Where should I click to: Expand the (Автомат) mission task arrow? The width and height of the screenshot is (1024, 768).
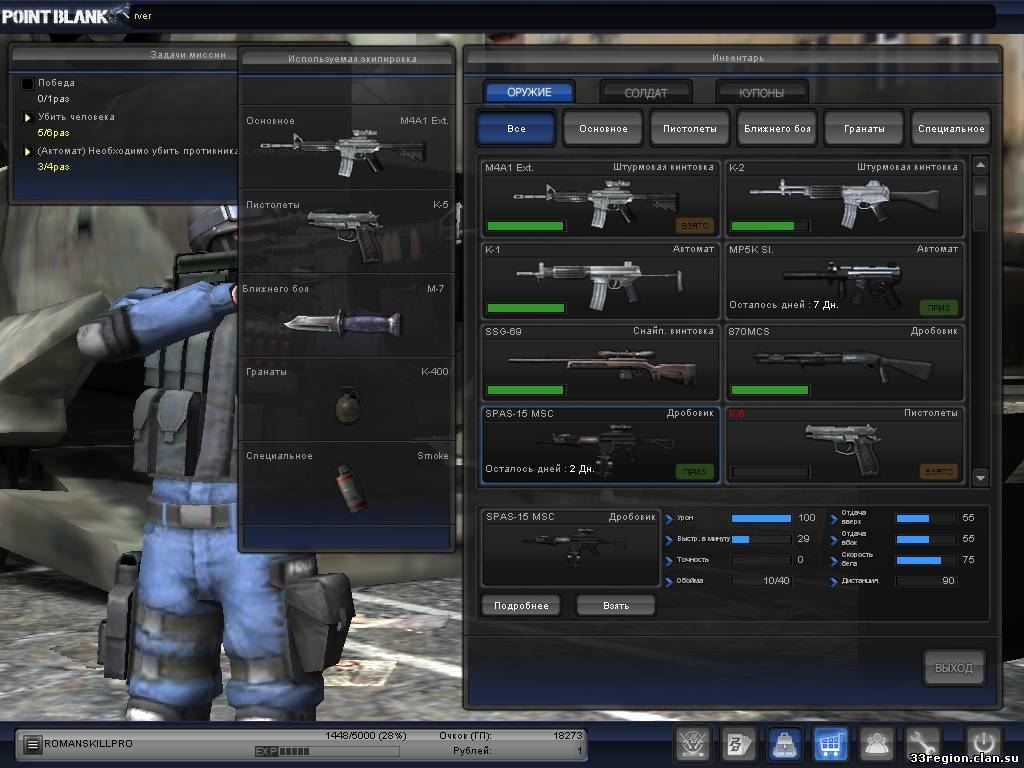pos(27,152)
